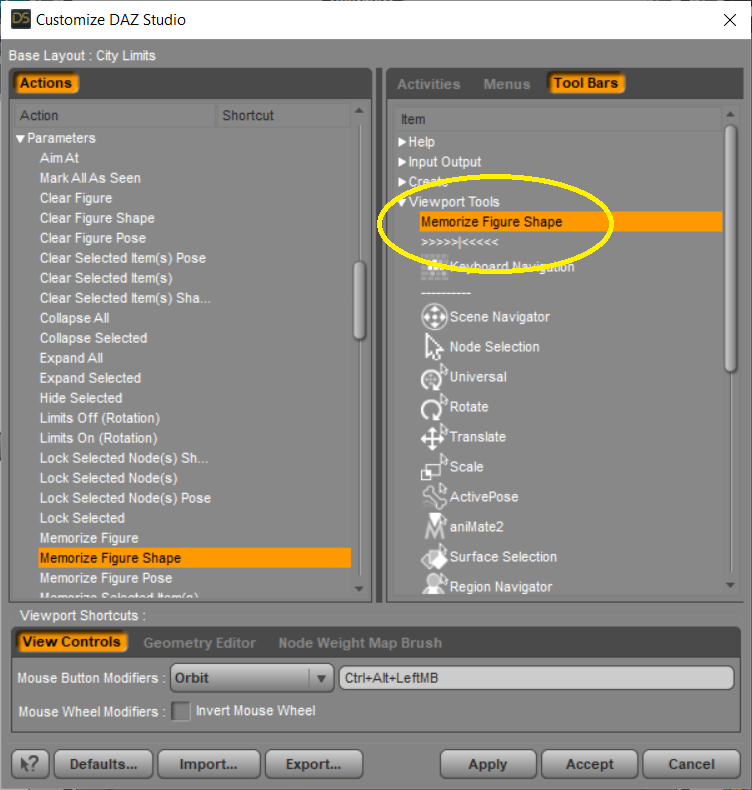This screenshot has height=790, width=752.
Task: Expand the Input Output toolbar item
Action: (401, 162)
